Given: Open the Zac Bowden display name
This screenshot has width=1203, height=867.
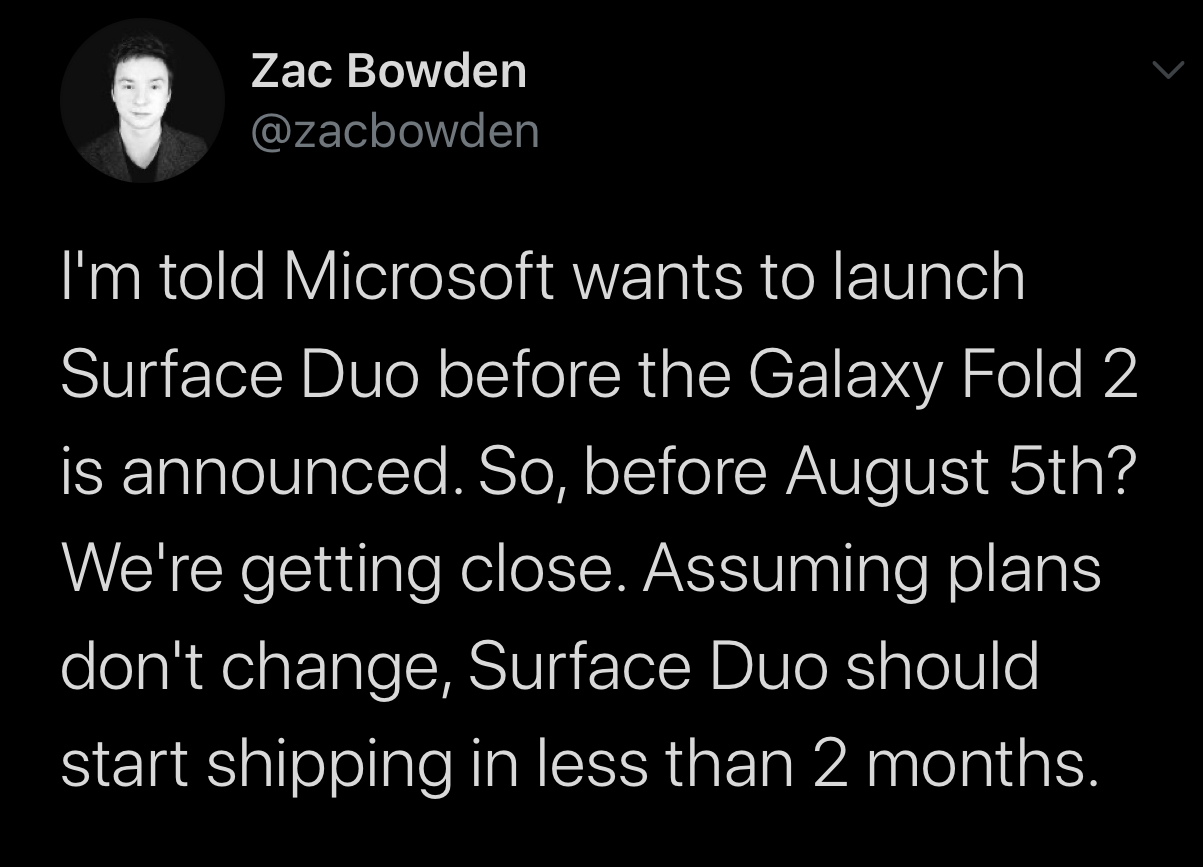Looking at the screenshot, I should [x=388, y=71].
